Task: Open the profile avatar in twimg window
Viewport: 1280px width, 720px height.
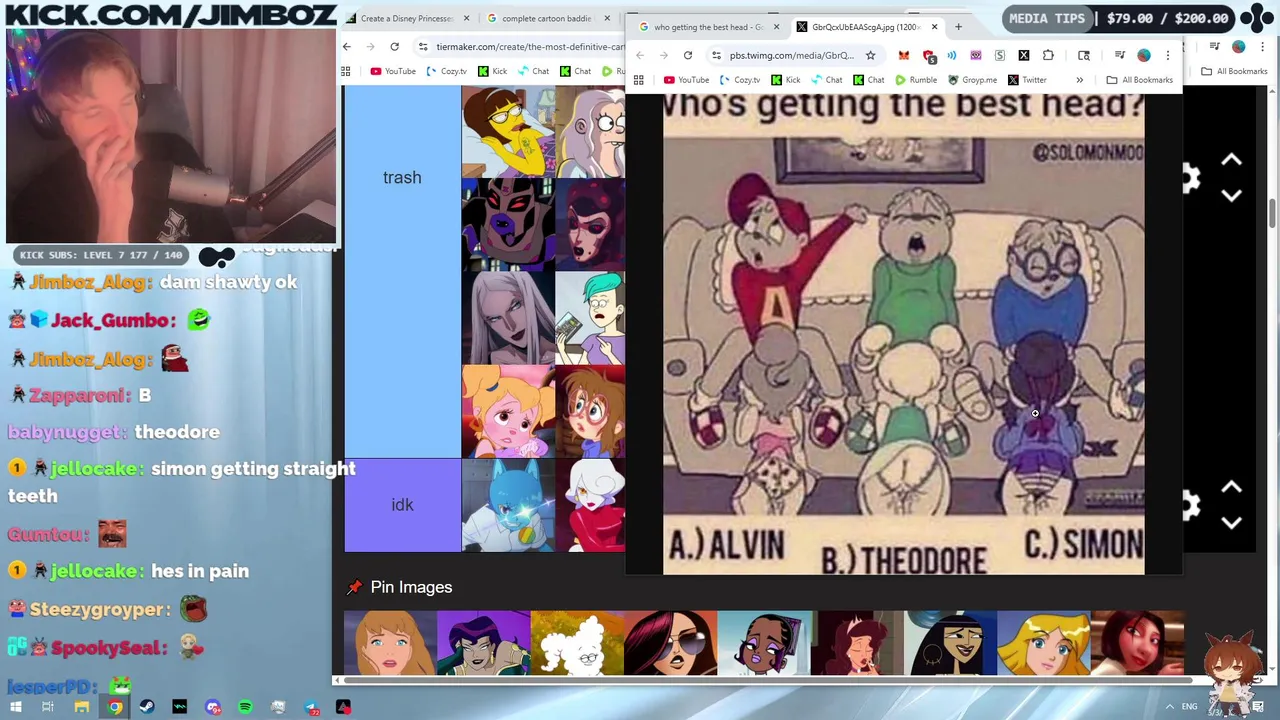Action: tap(1144, 55)
